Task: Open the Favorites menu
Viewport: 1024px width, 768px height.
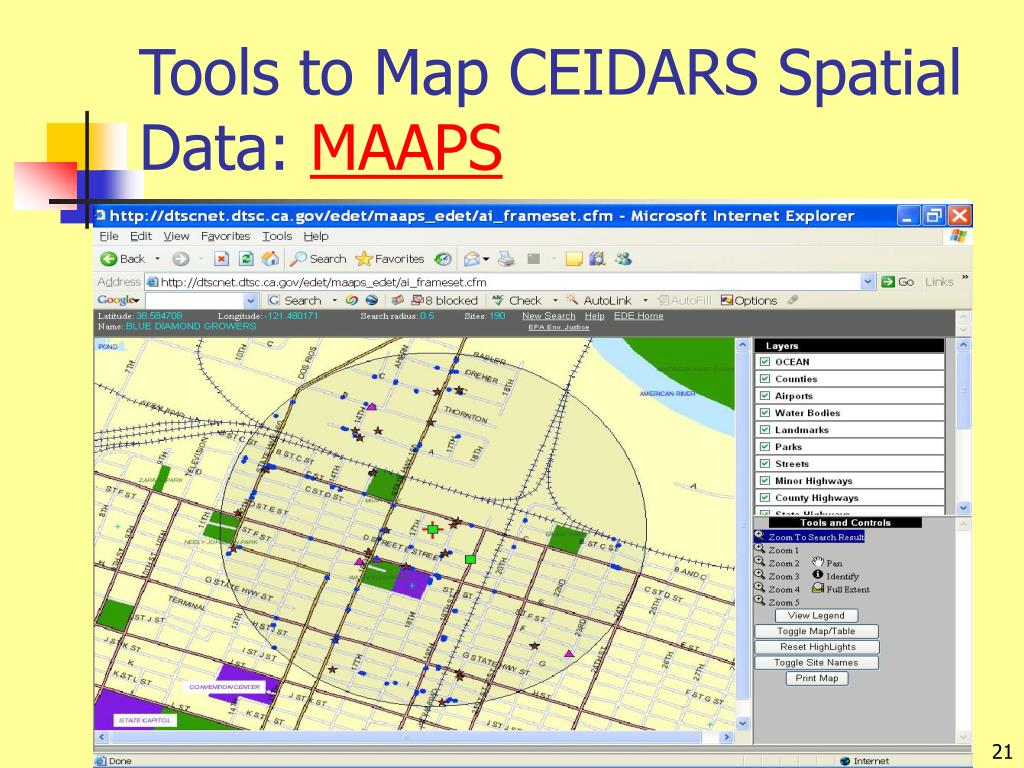Action: [x=225, y=236]
